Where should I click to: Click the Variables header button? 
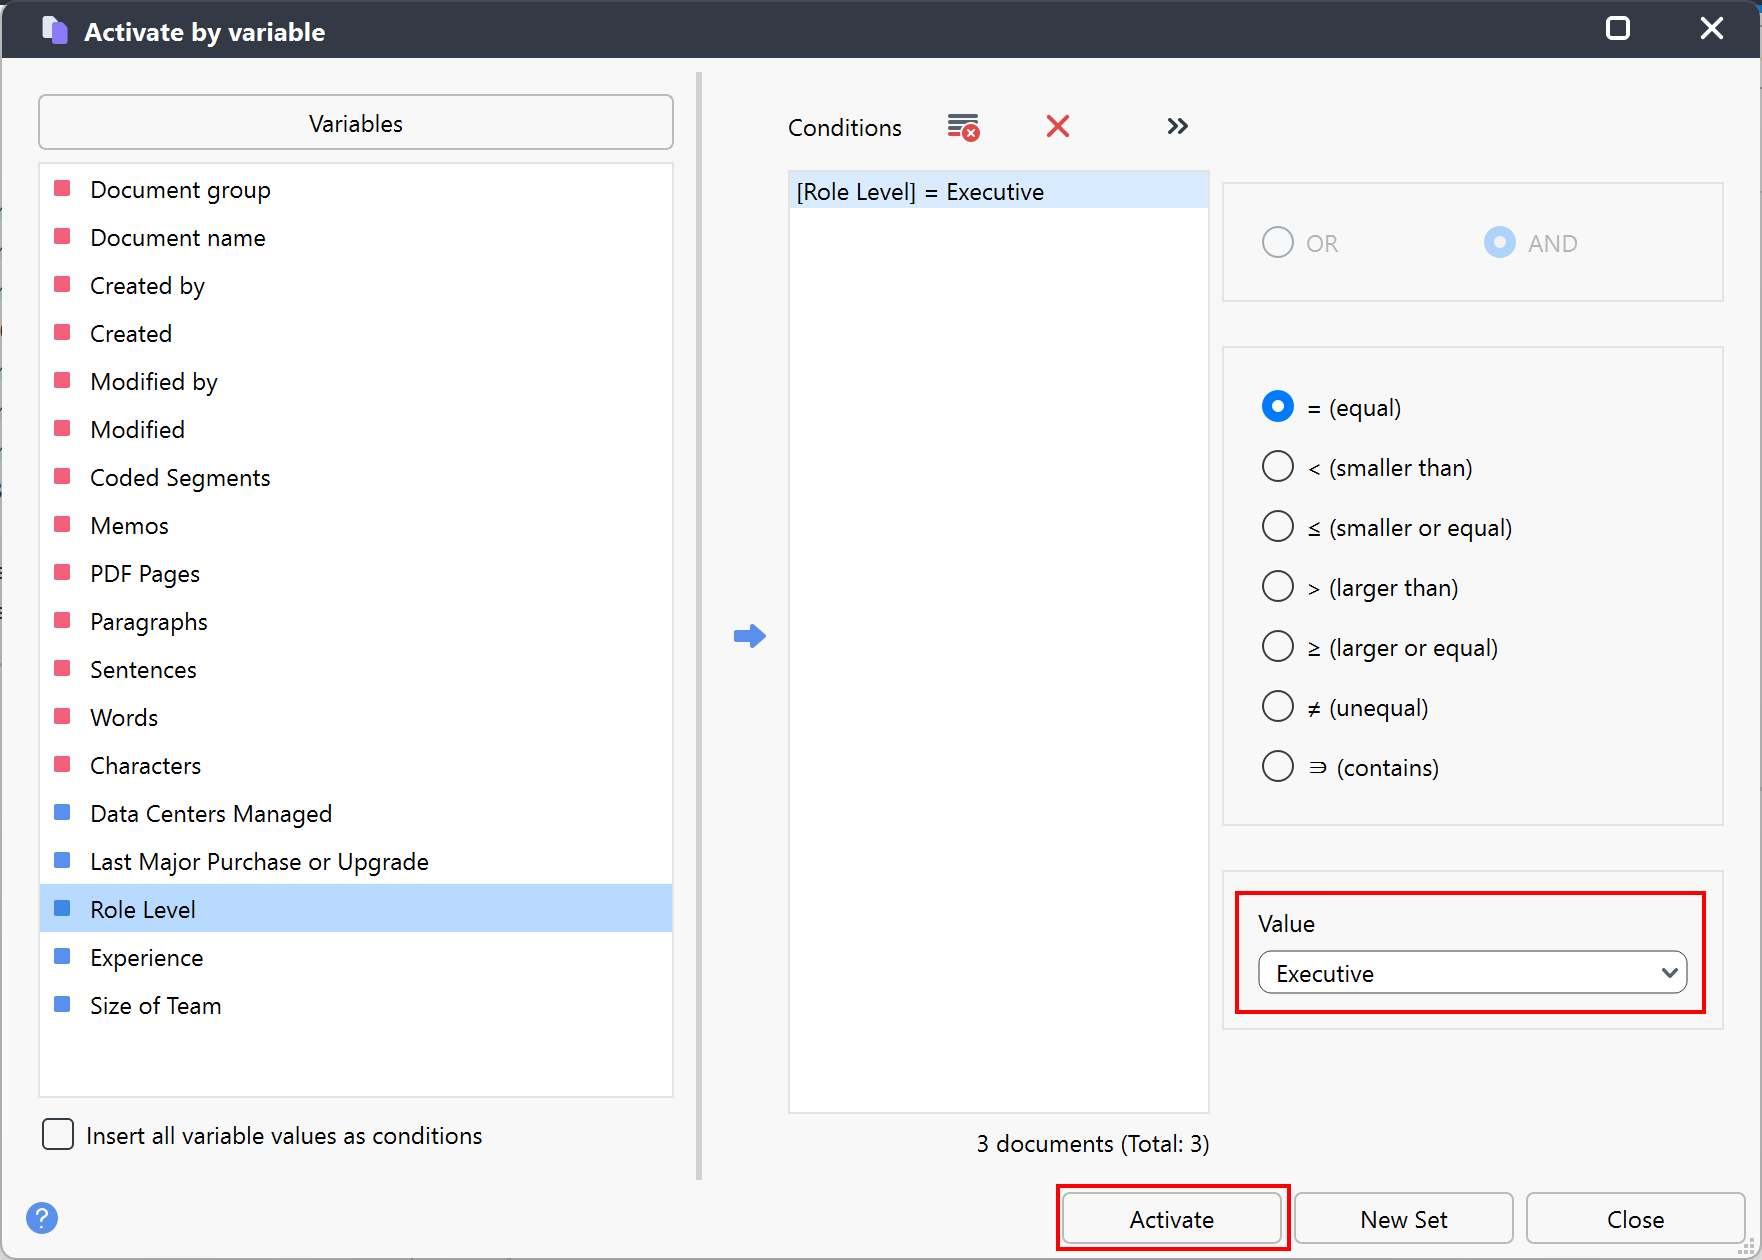(356, 123)
